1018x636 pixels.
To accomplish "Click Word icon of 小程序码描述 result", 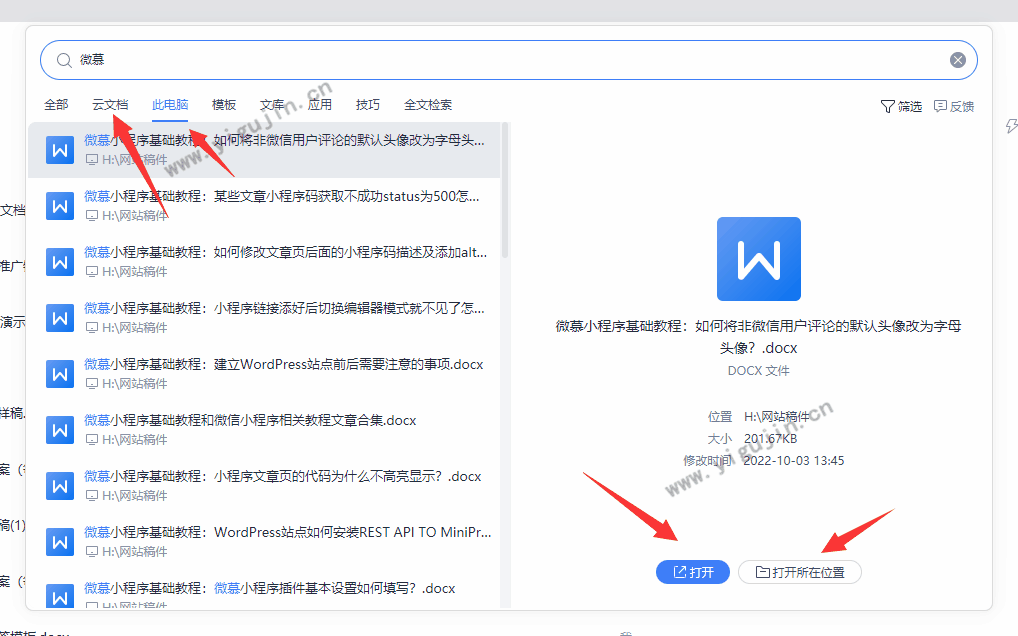I will click(x=60, y=262).
